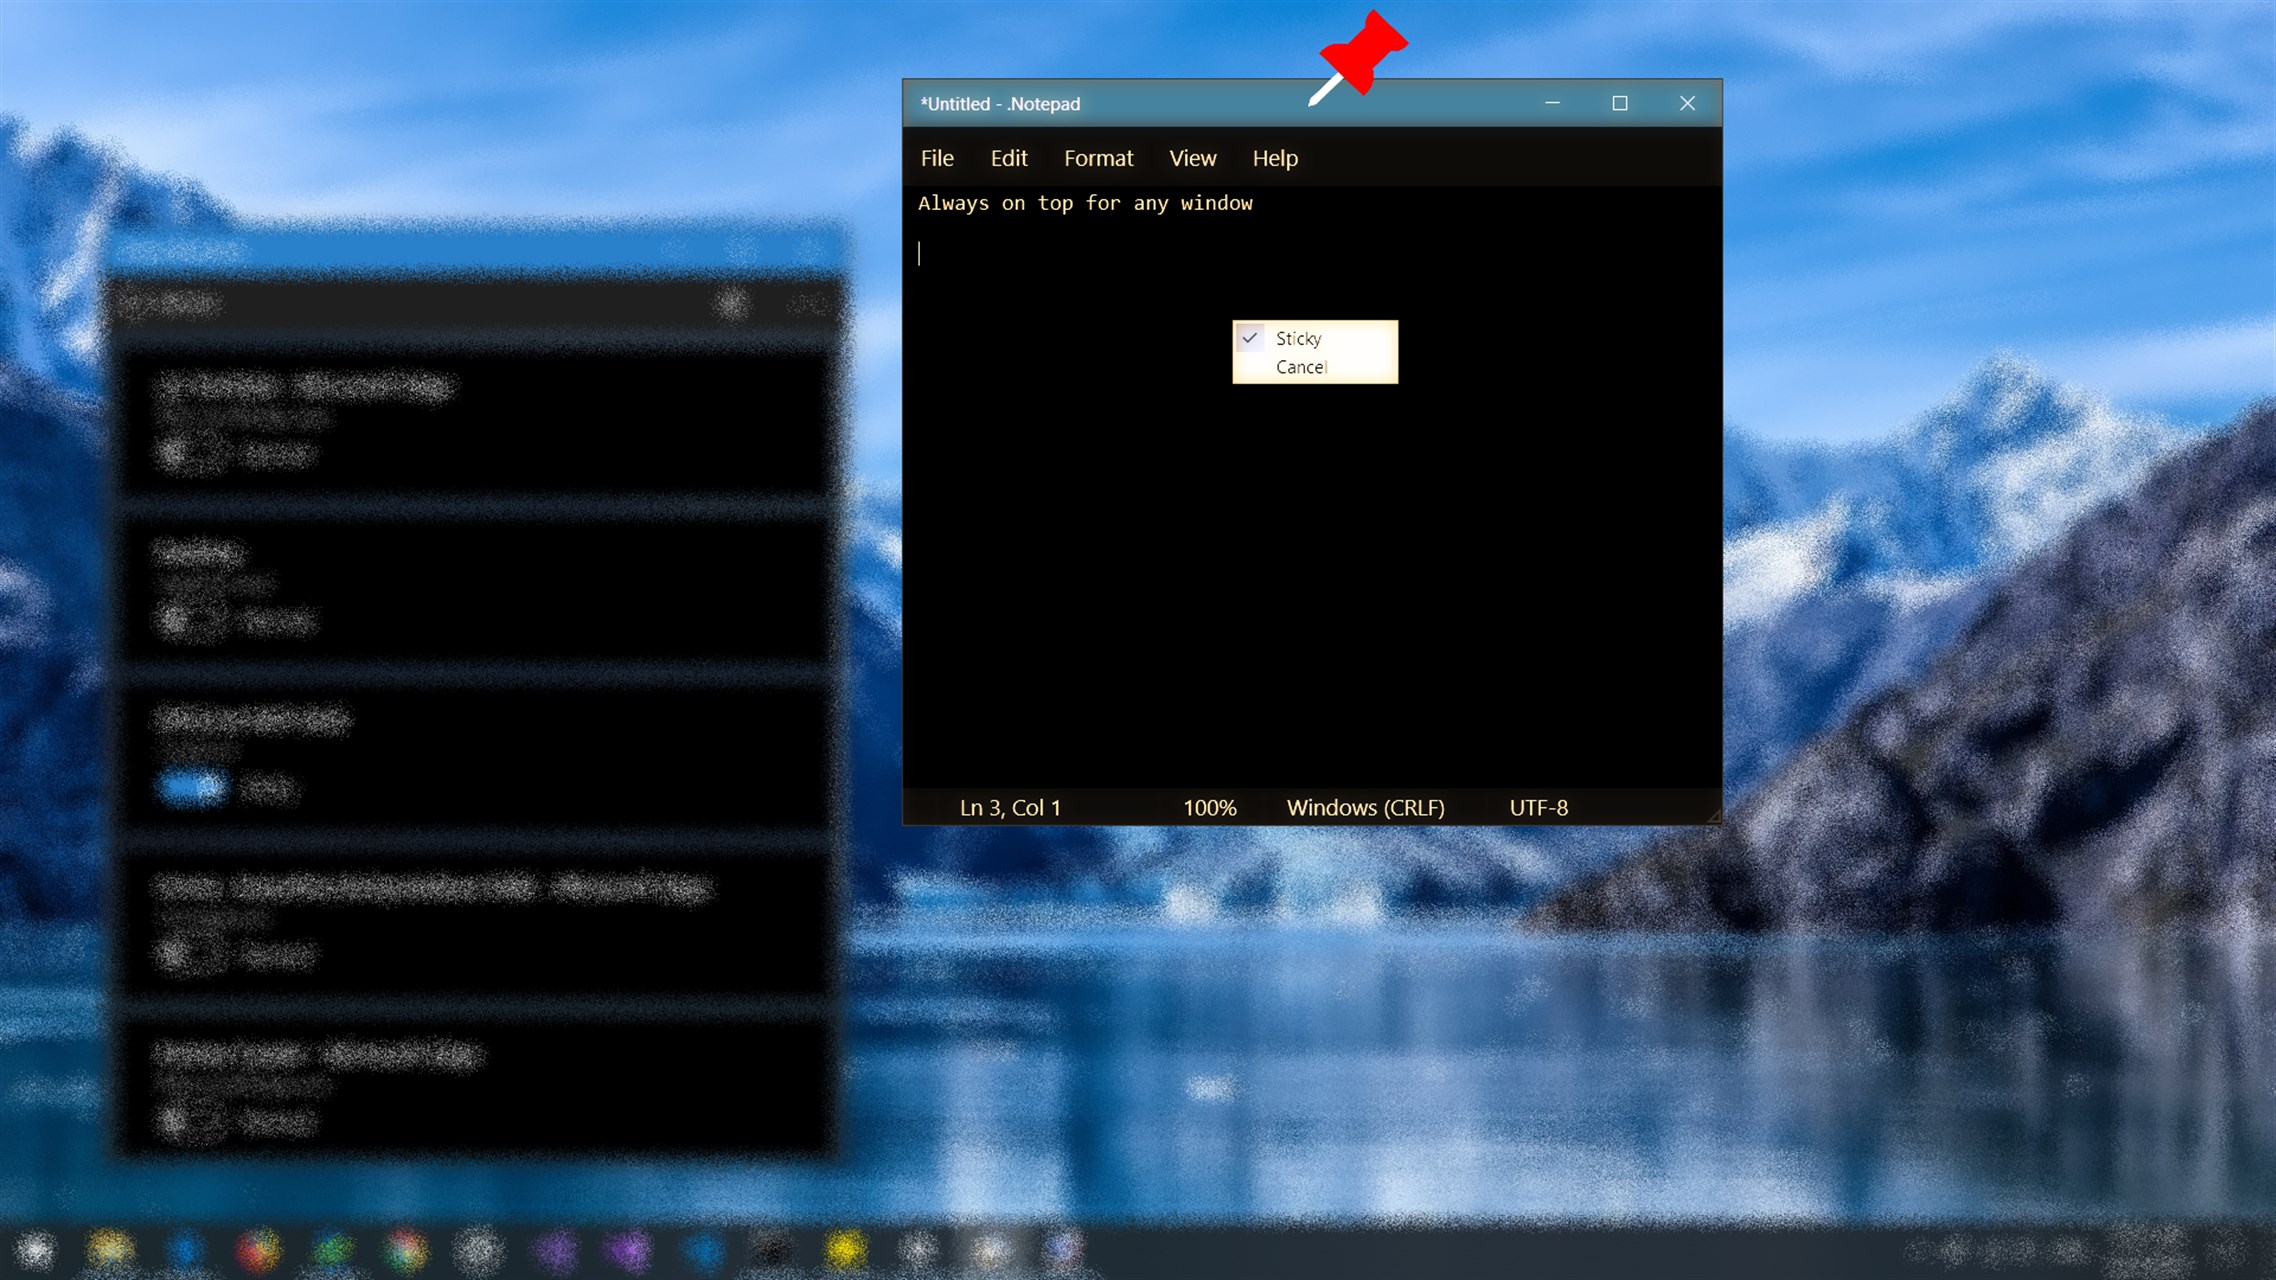Open the View menu dropdown

pyautogui.click(x=1192, y=158)
